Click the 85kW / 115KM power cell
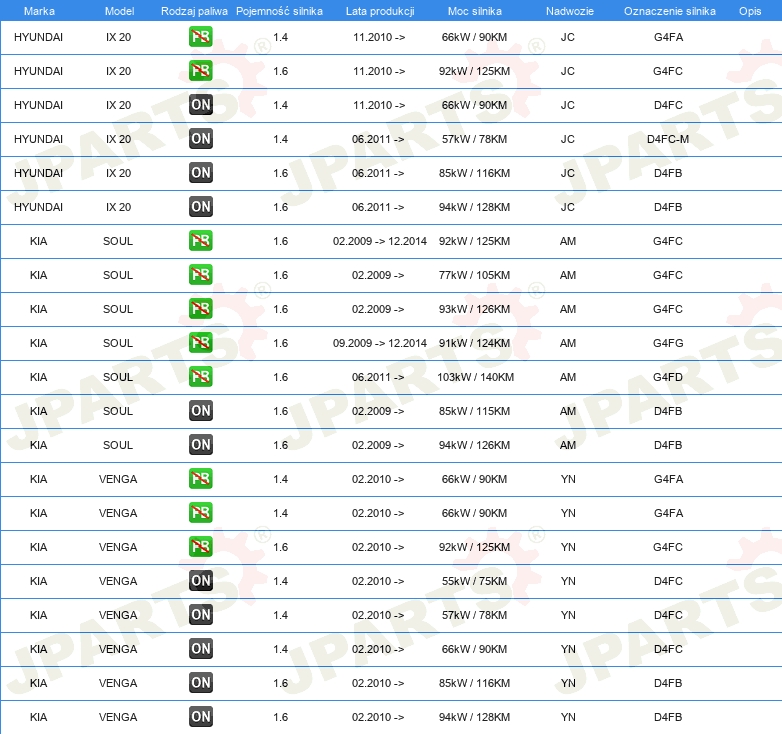The image size is (782, 734). click(x=474, y=411)
